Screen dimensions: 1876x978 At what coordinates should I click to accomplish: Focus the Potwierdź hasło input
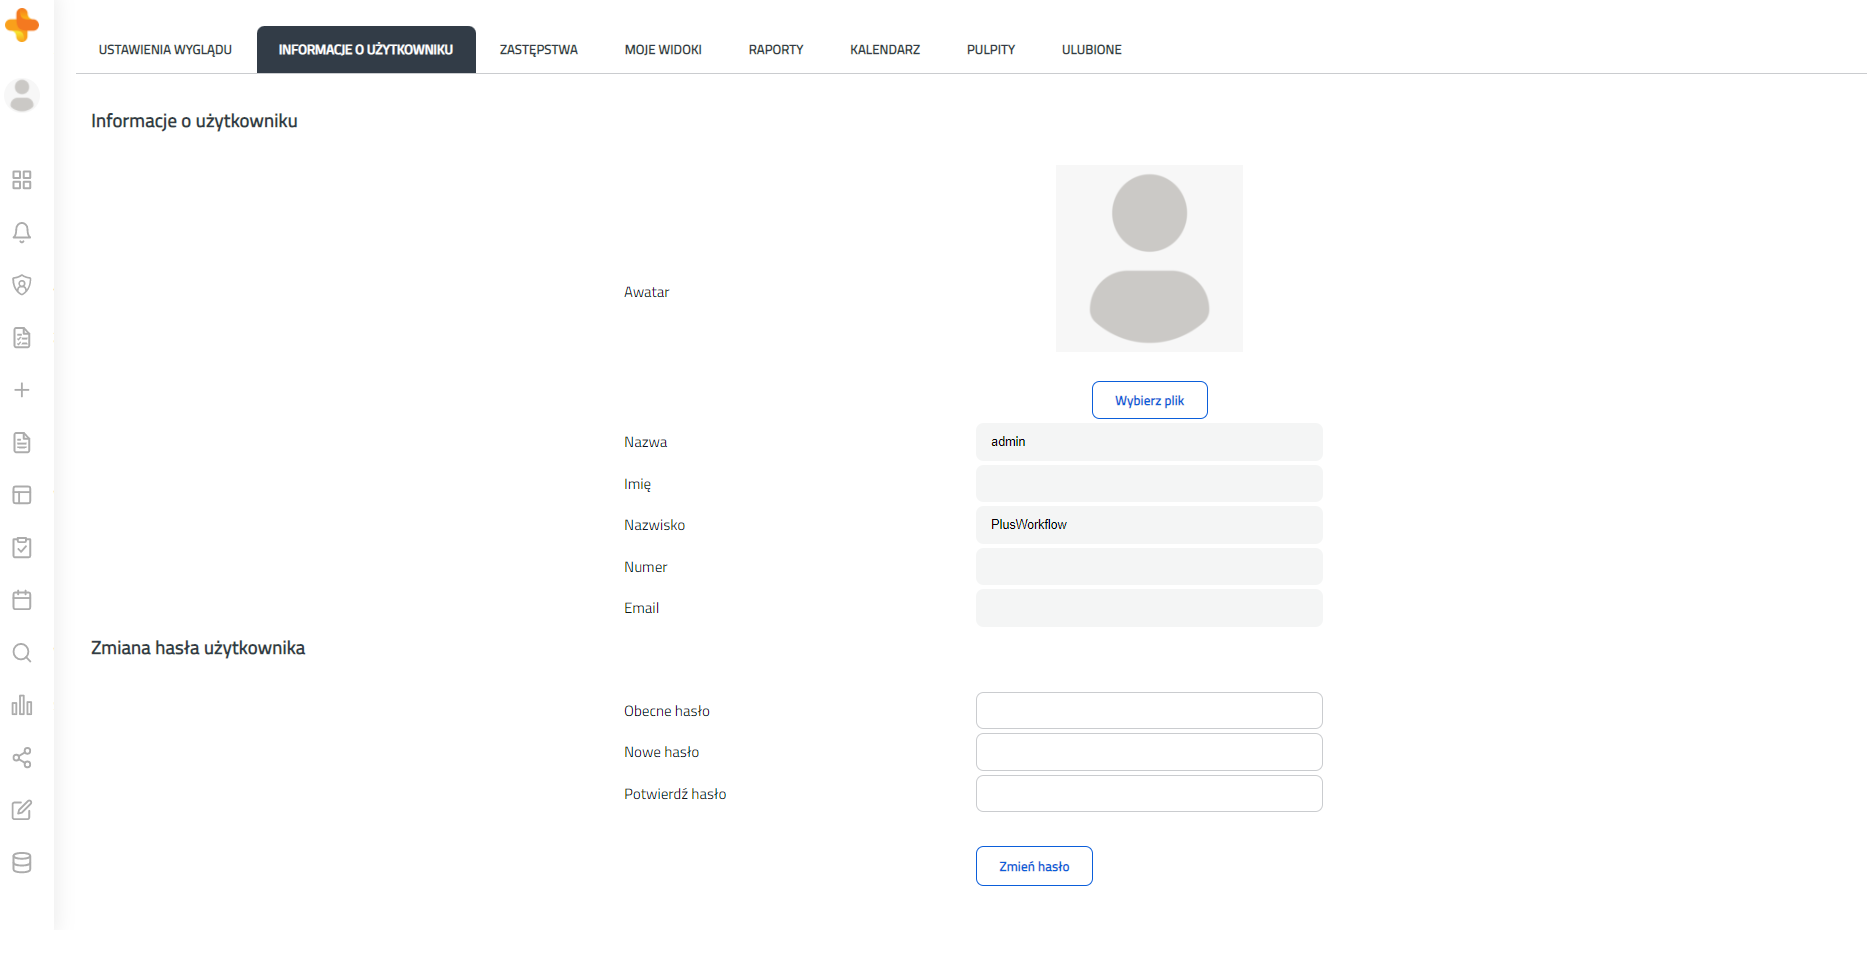[x=1149, y=794]
